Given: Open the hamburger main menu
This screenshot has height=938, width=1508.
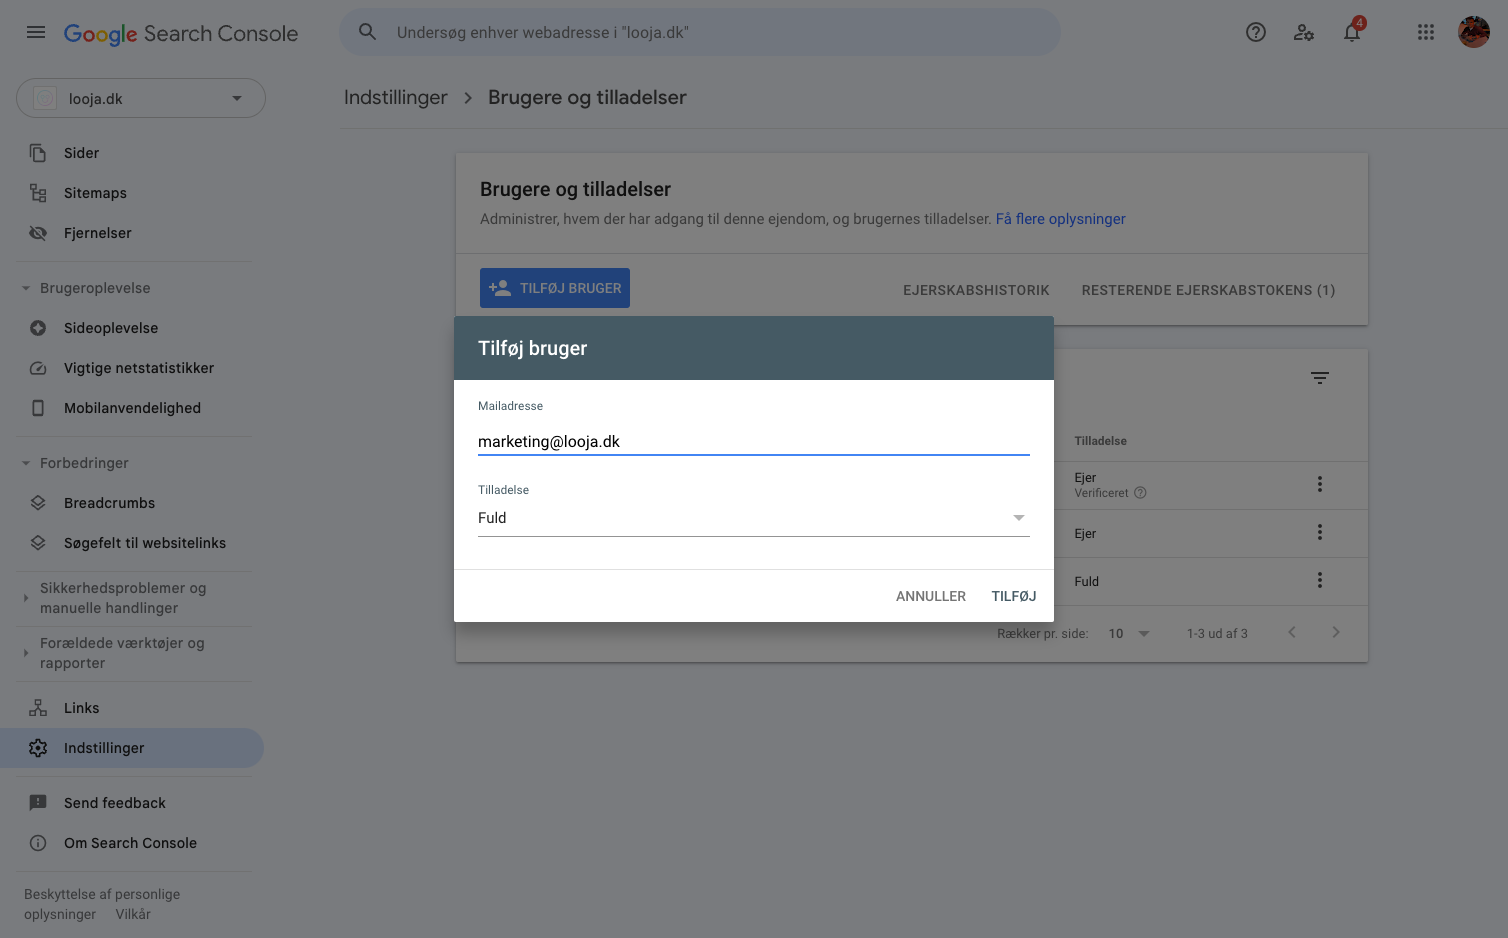Looking at the screenshot, I should click(36, 32).
